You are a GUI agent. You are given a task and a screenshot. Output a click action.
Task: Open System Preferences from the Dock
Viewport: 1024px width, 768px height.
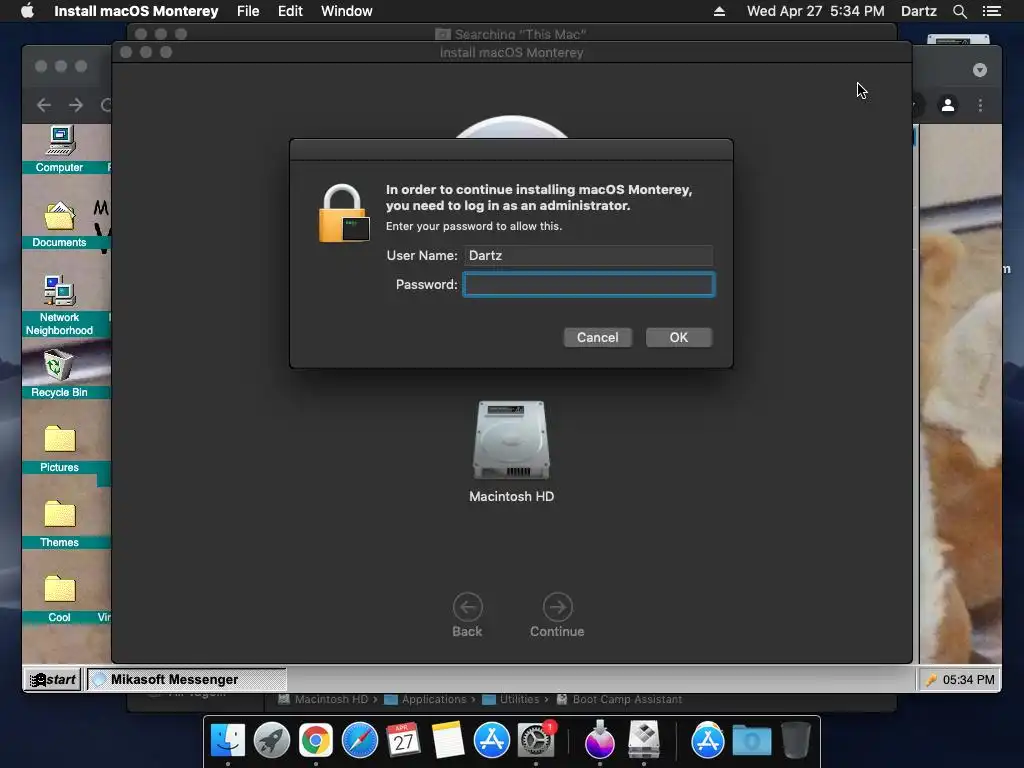pyautogui.click(x=536, y=741)
